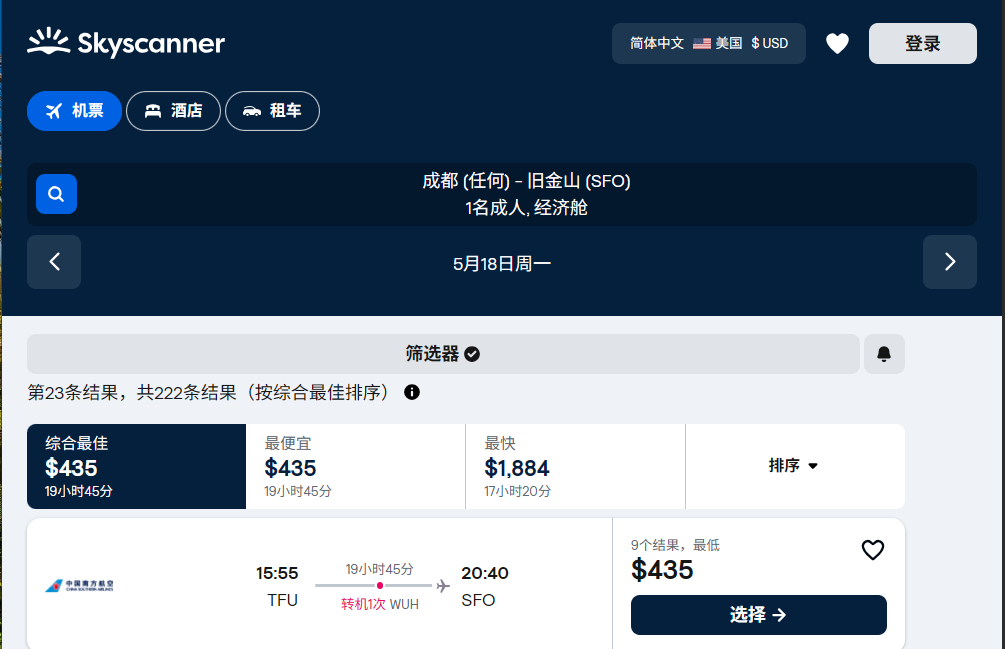Viewport: 1005px width, 649px height.
Task: Go to next day using right arrow
Action: click(949, 262)
